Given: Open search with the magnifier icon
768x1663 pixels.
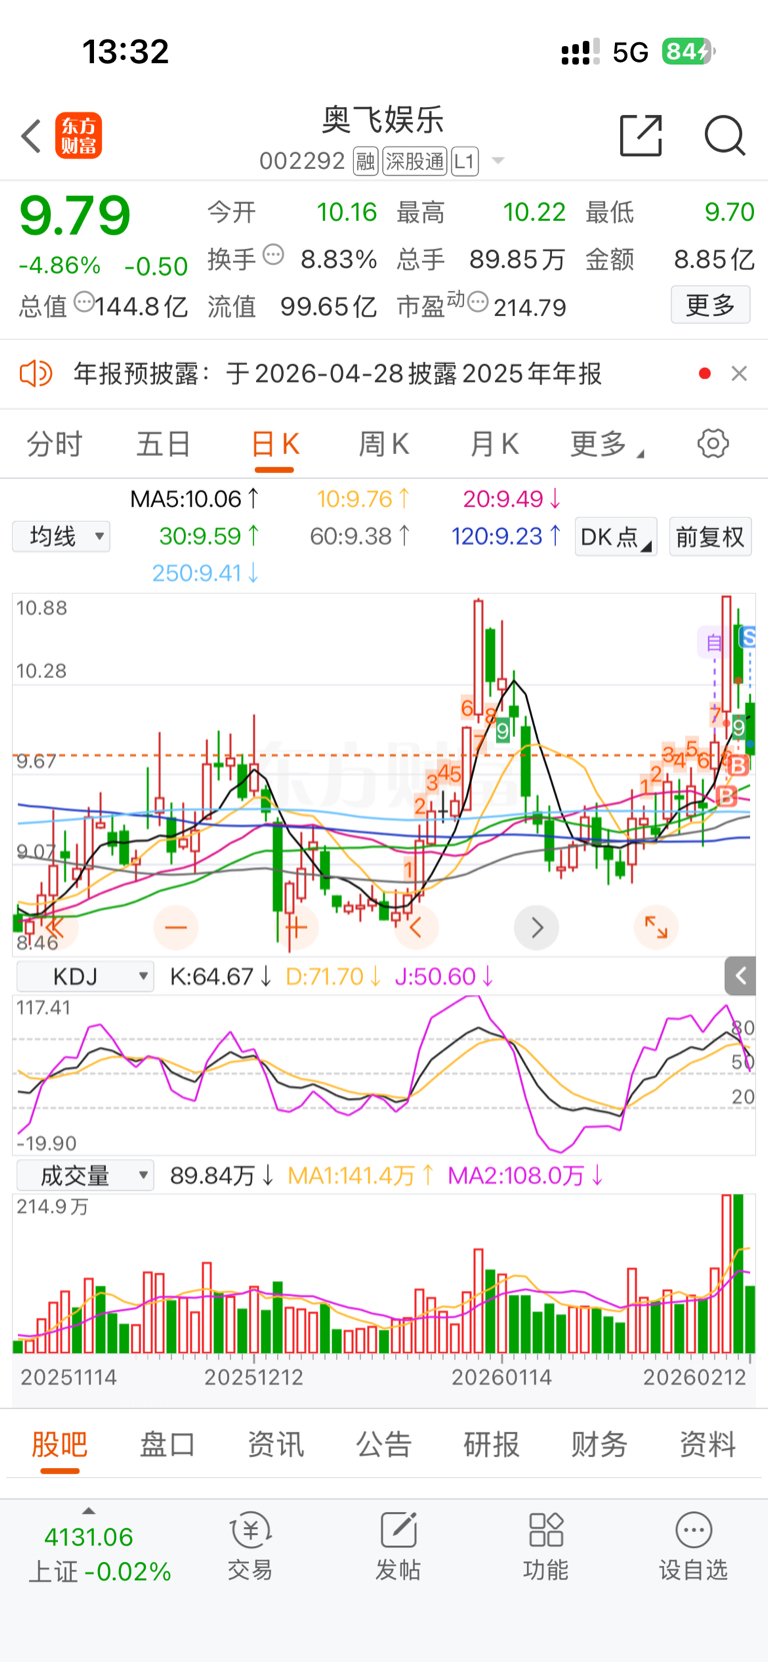Looking at the screenshot, I should (x=724, y=135).
